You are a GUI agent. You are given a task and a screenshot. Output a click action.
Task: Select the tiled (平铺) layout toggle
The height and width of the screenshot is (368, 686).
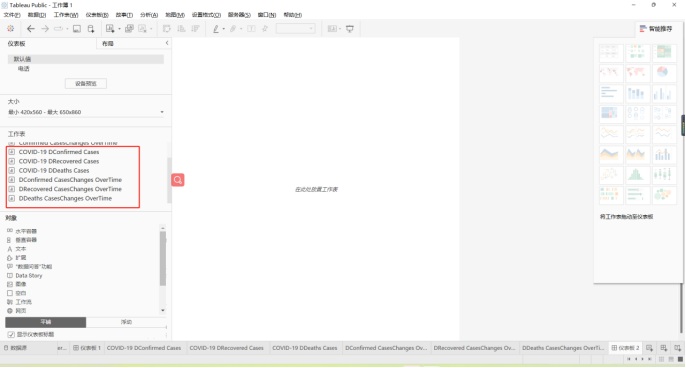[x=46, y=322]
